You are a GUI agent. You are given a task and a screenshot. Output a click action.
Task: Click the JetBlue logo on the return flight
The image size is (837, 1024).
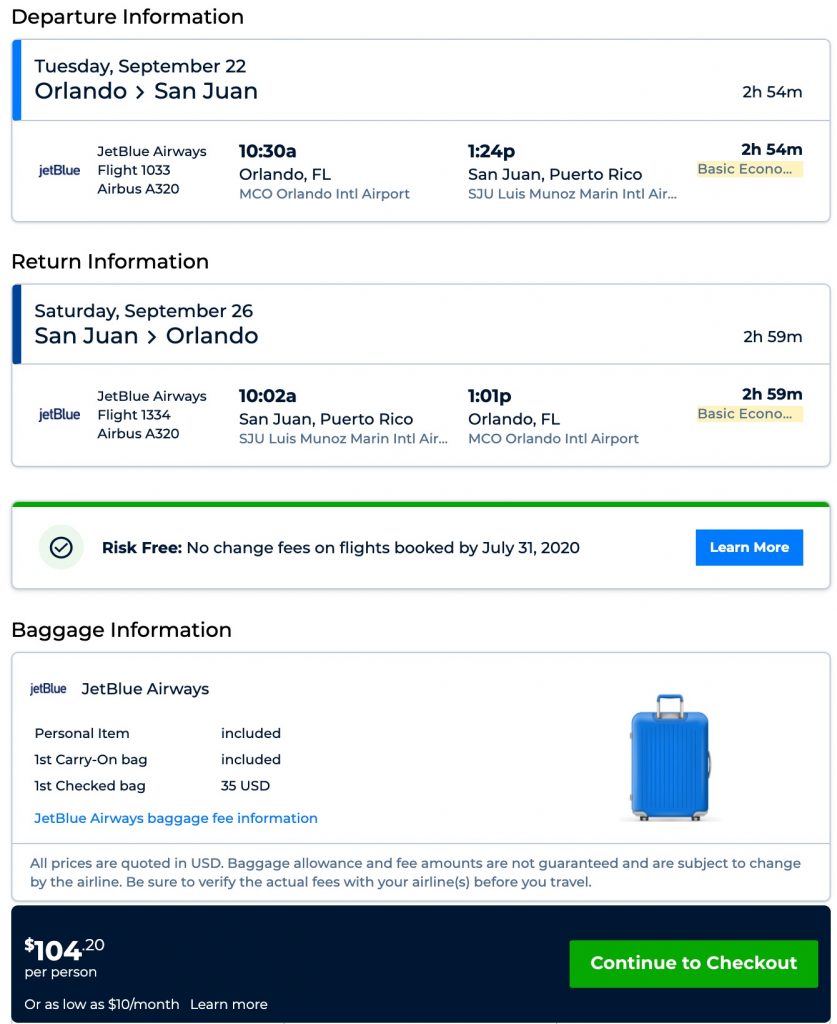[x=59, y=415]
